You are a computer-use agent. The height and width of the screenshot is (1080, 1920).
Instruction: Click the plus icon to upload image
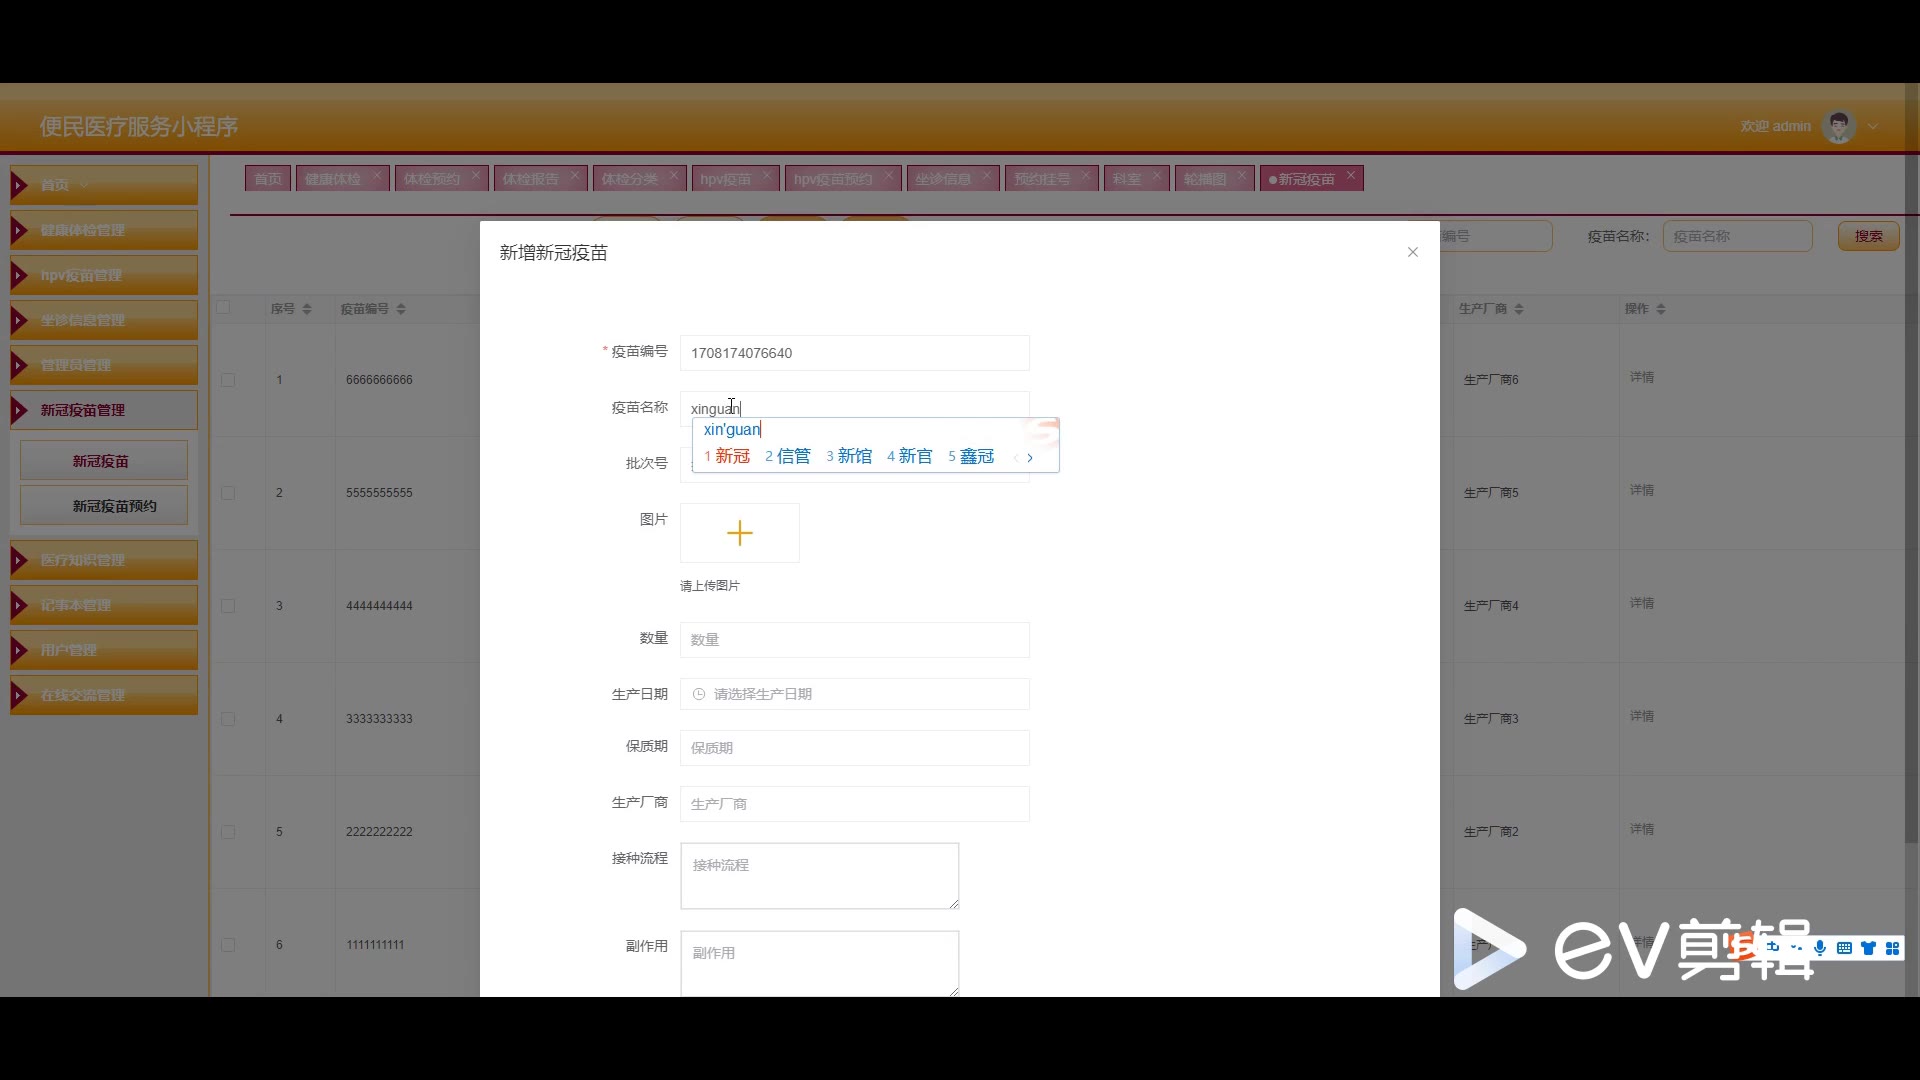(x=739, y=533)
